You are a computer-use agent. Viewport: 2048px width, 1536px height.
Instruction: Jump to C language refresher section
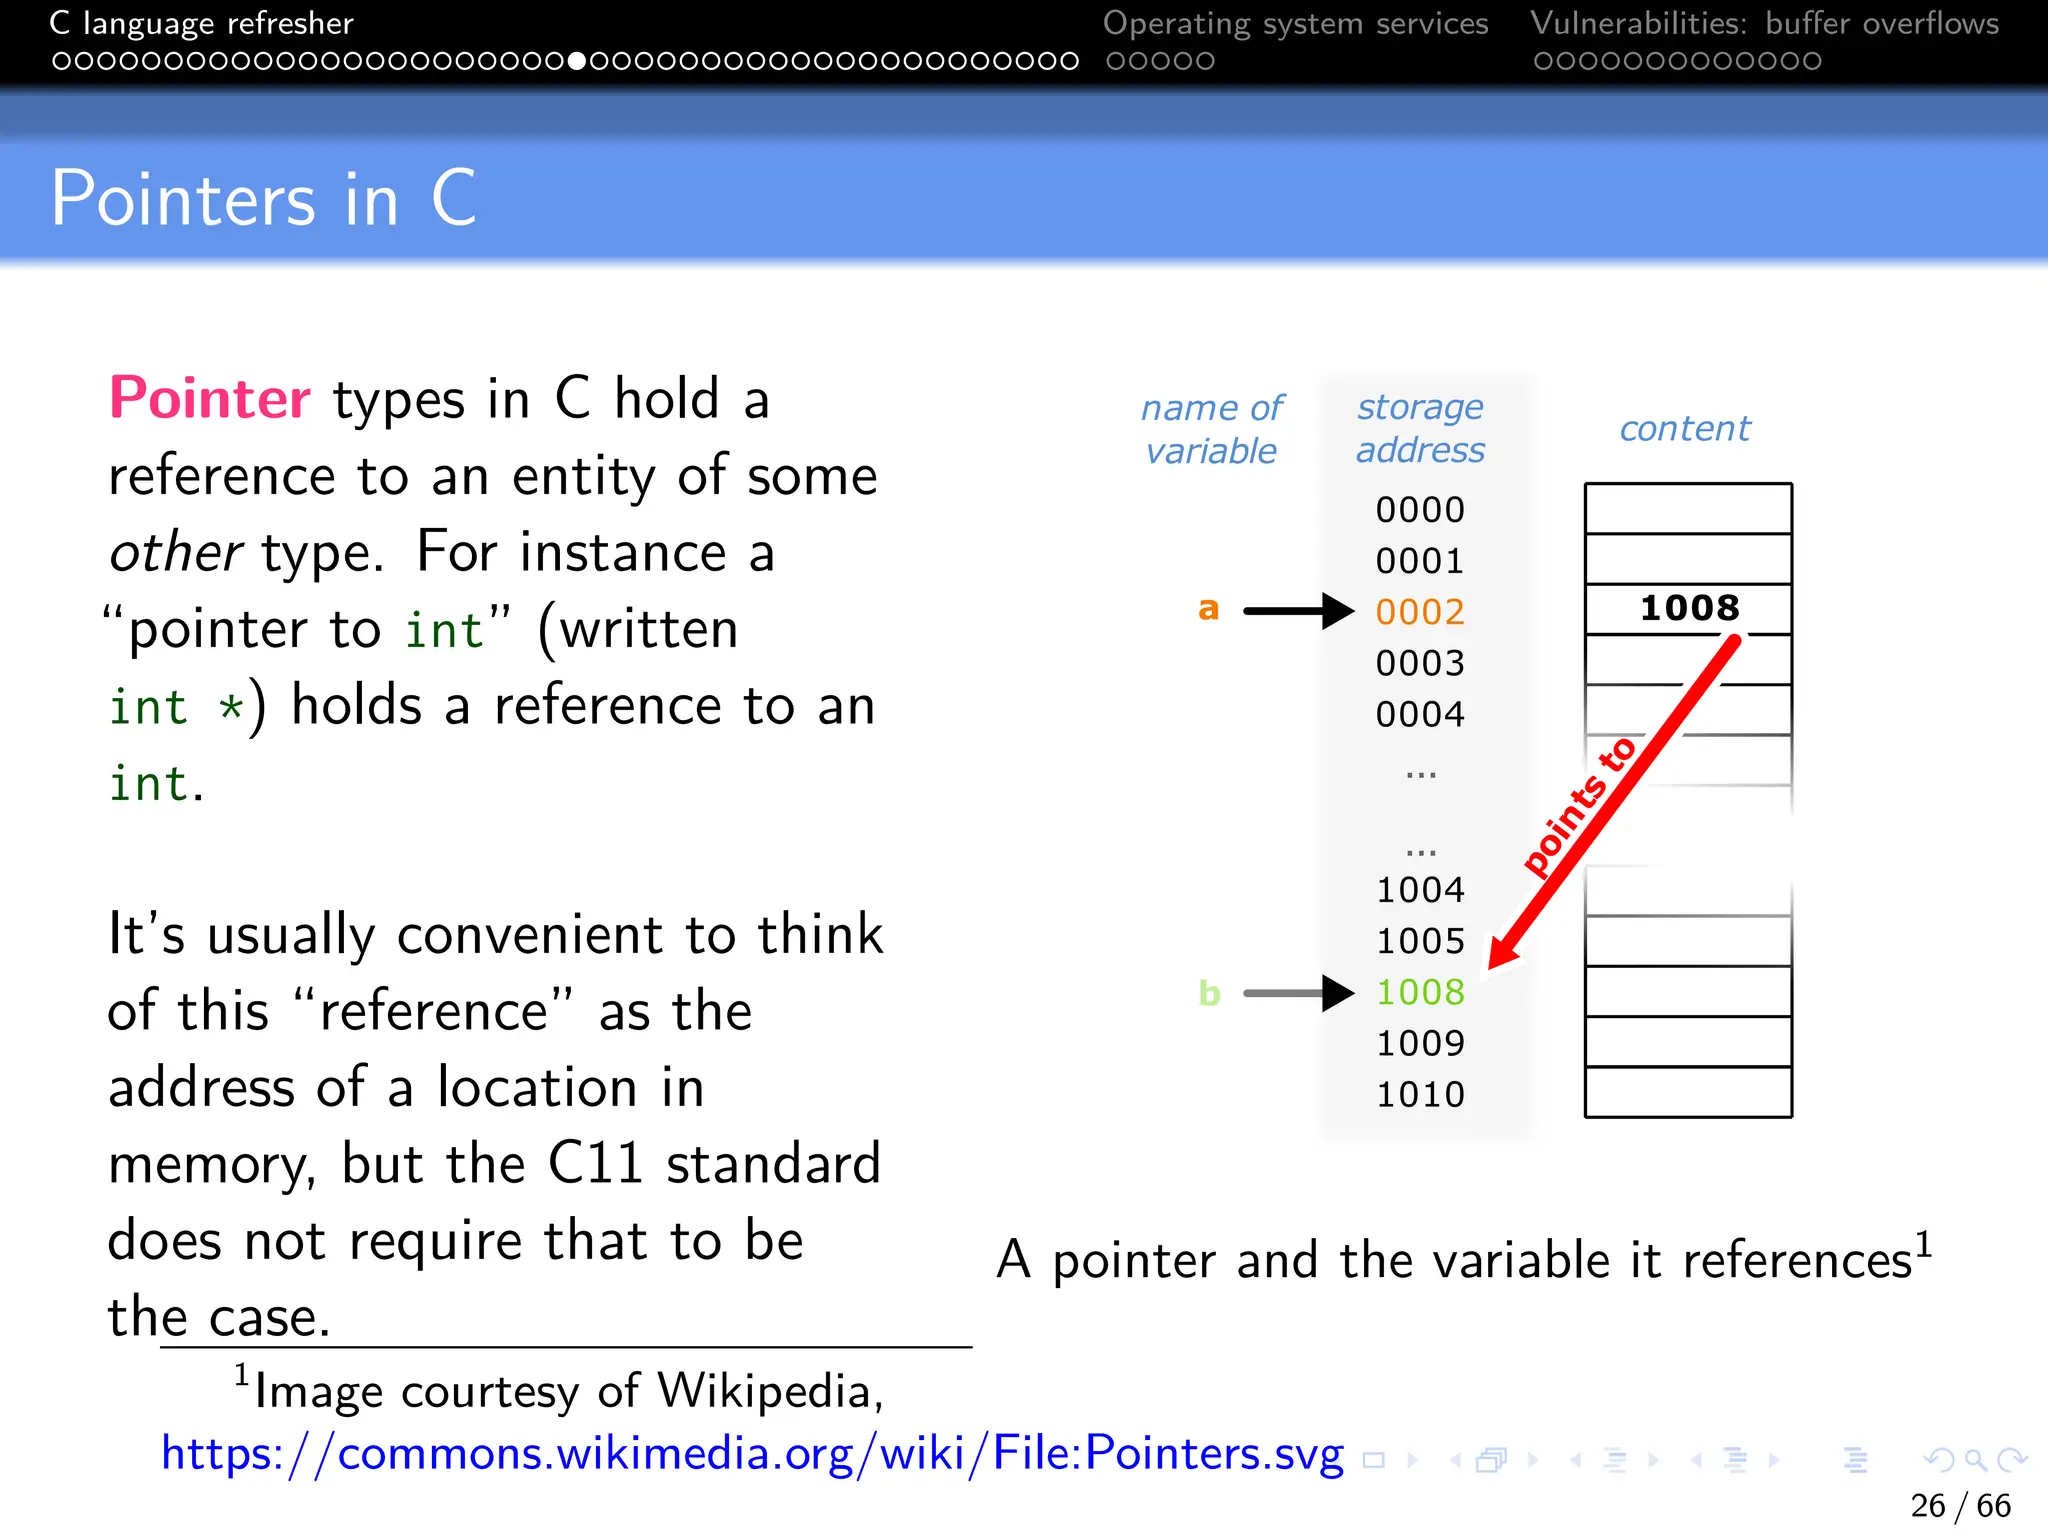[201, 23]
